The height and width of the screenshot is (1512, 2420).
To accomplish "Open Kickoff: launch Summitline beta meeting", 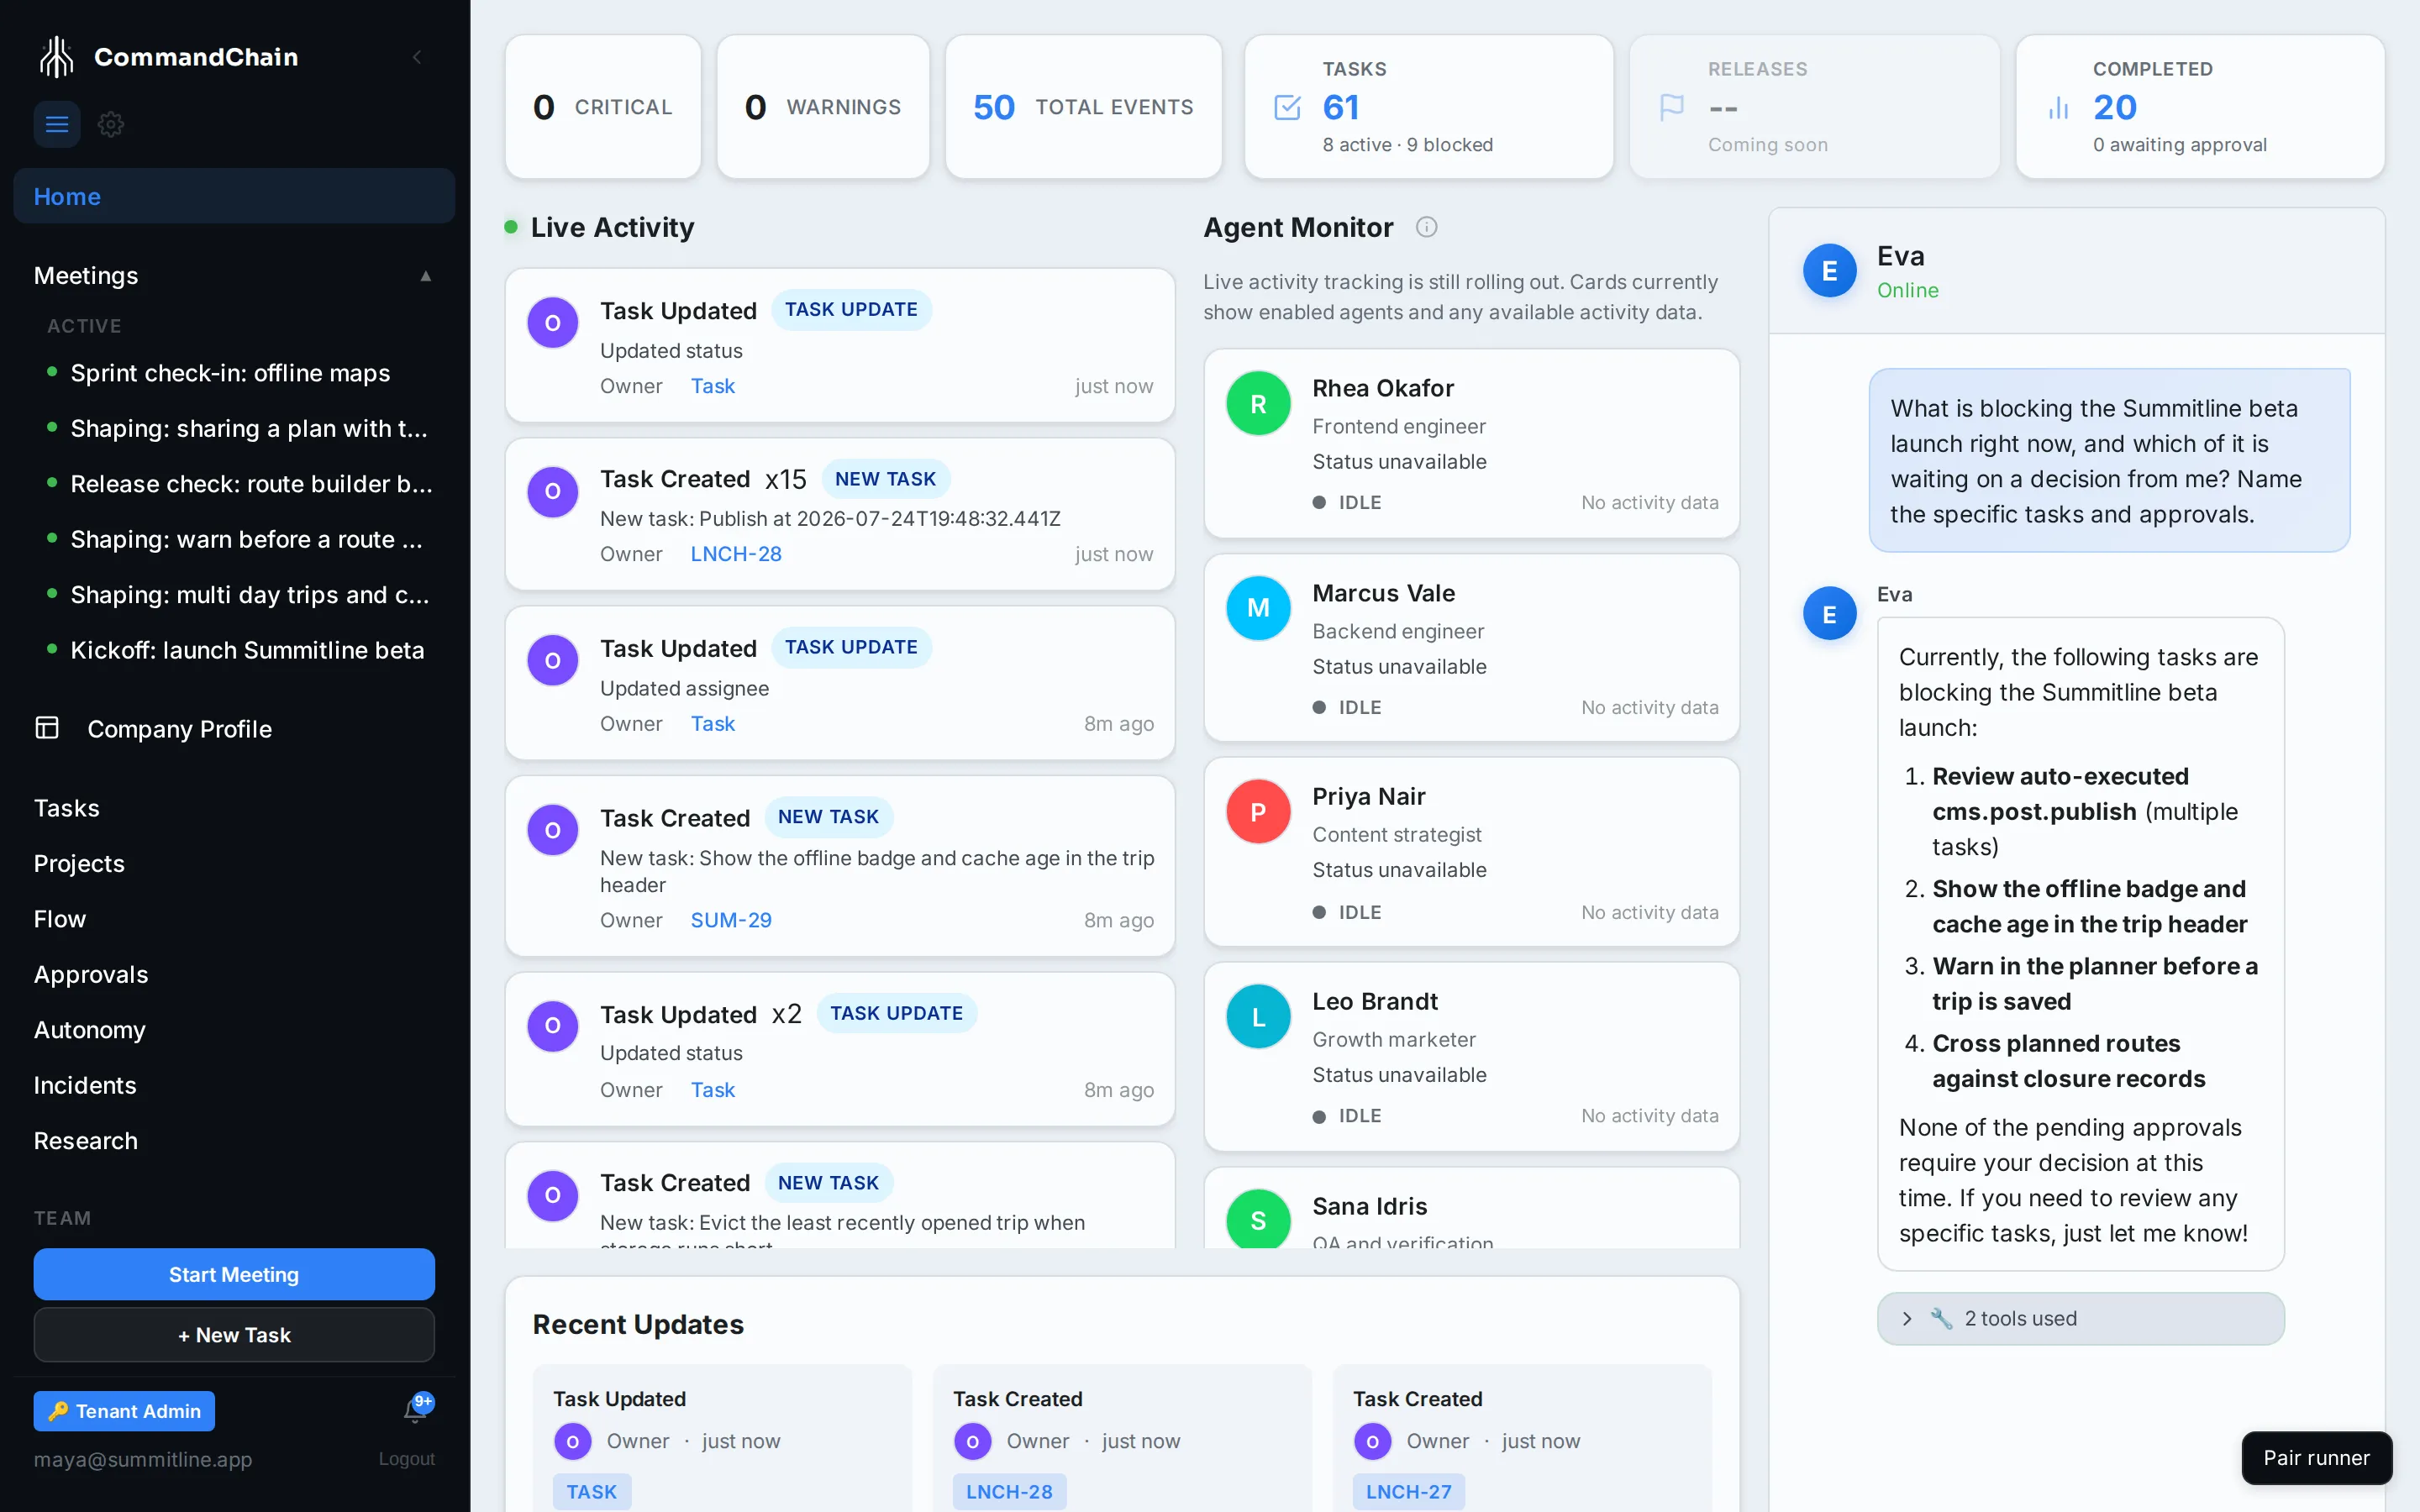I will click(247, 650).
